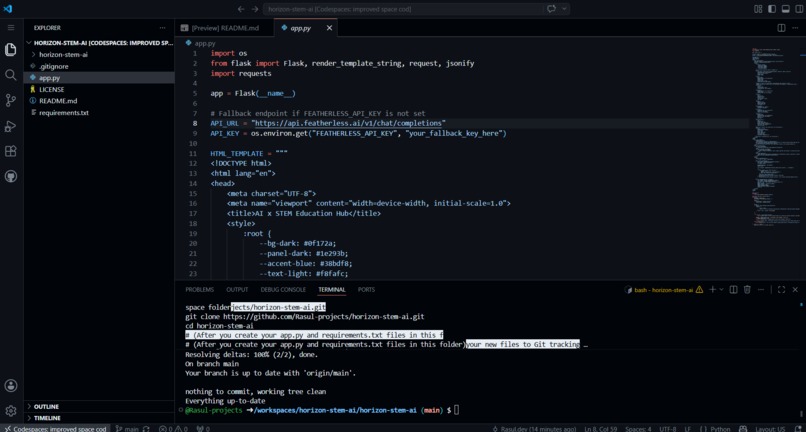
Task: Toggle the primary side bar
Action: click(x=772, y=9)
